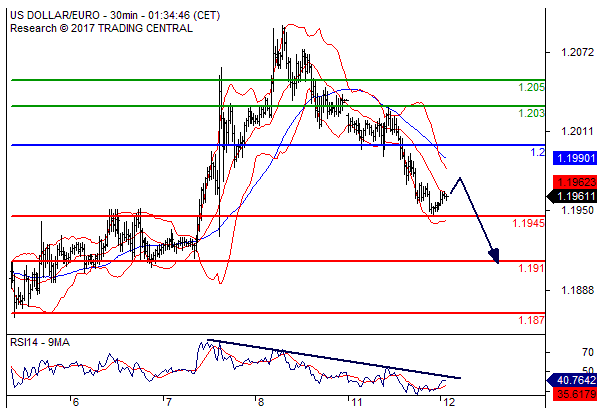Click the chart title 'US DOLLAR/EURO - 30min'
The height and width of the screenshot is (420, 612).
click(x=74, y=16)
